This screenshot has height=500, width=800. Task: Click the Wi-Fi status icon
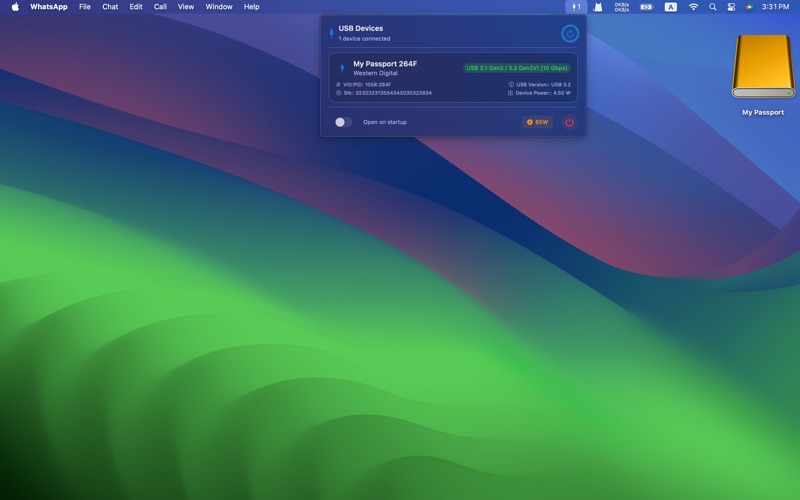point(693,7)
